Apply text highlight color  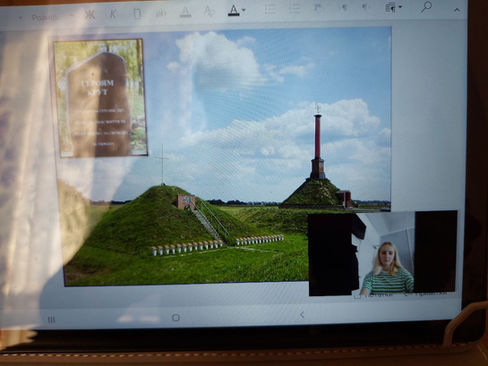point(185,12)
